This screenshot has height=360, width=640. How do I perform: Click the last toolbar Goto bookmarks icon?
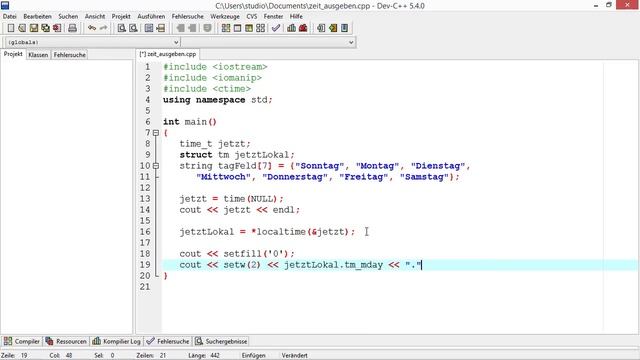click(344, 28)
